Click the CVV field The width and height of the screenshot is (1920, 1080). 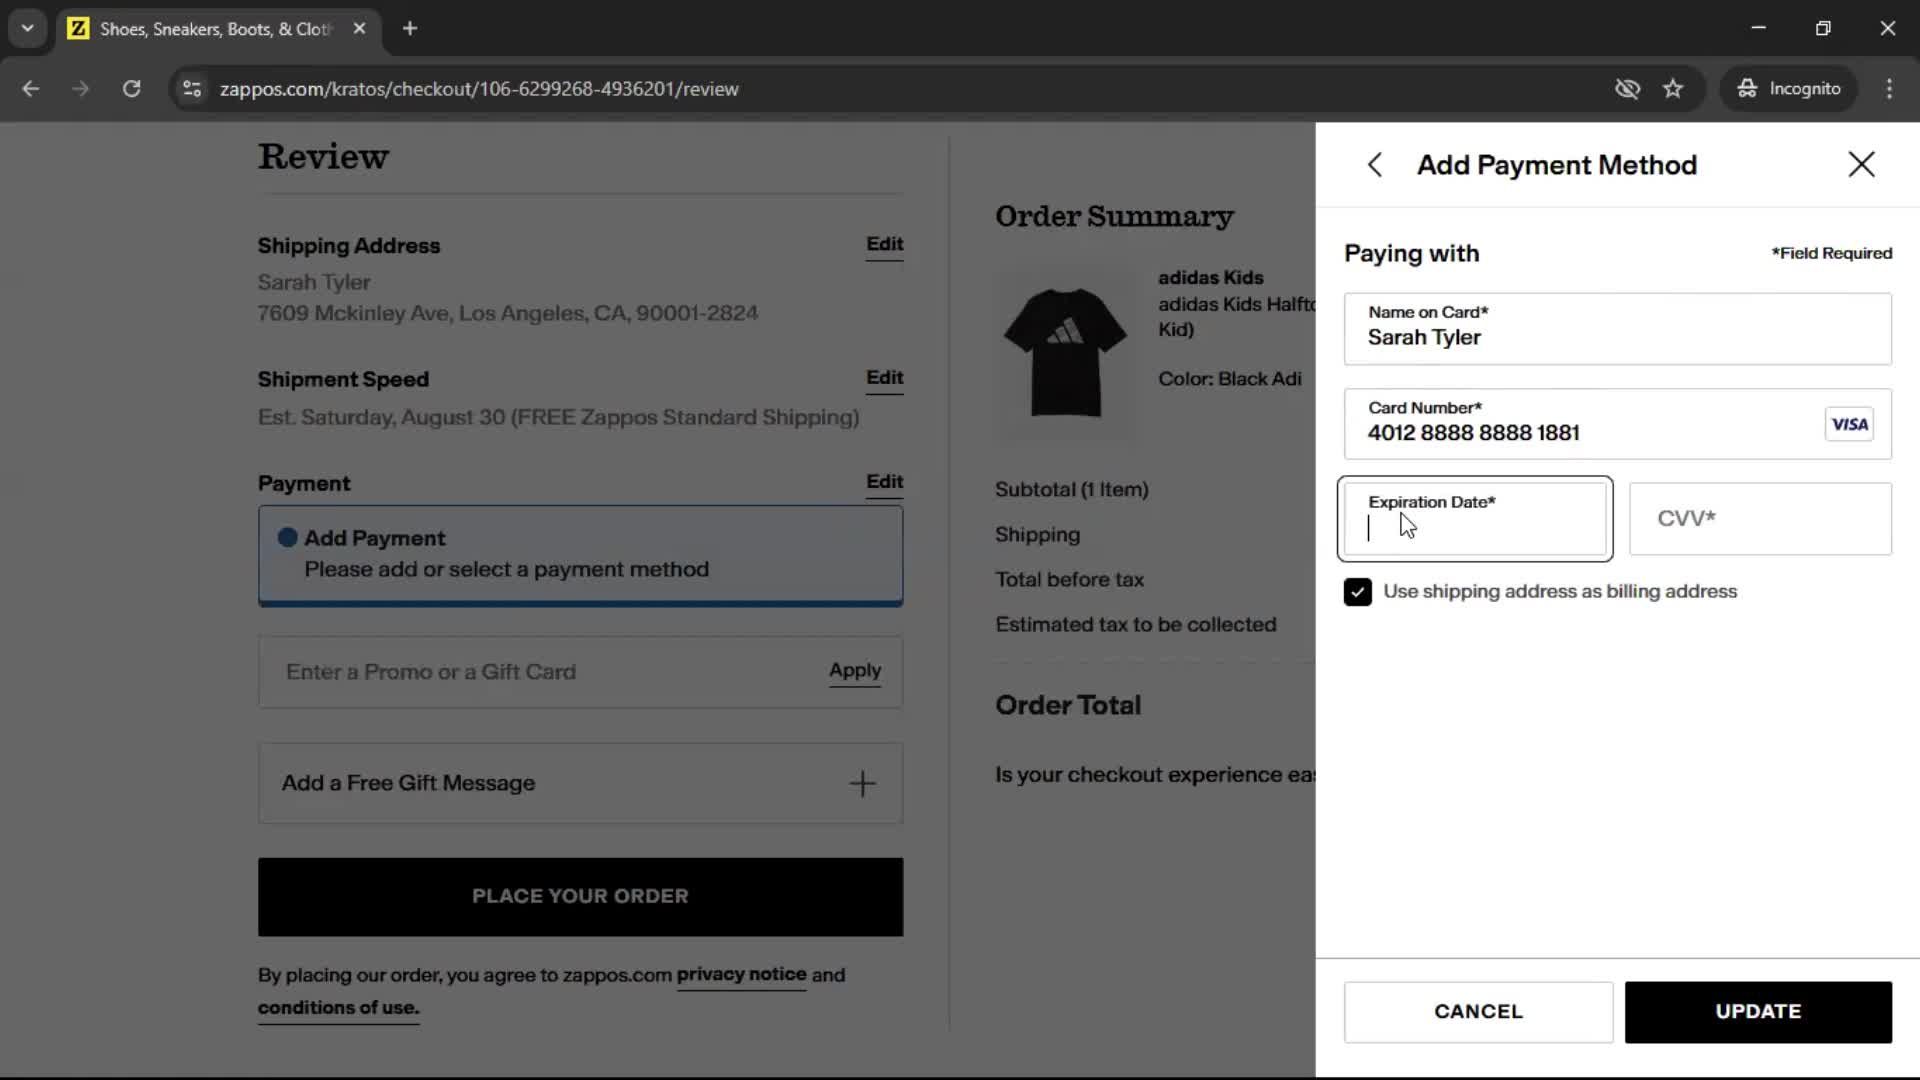coord(1760,519)
